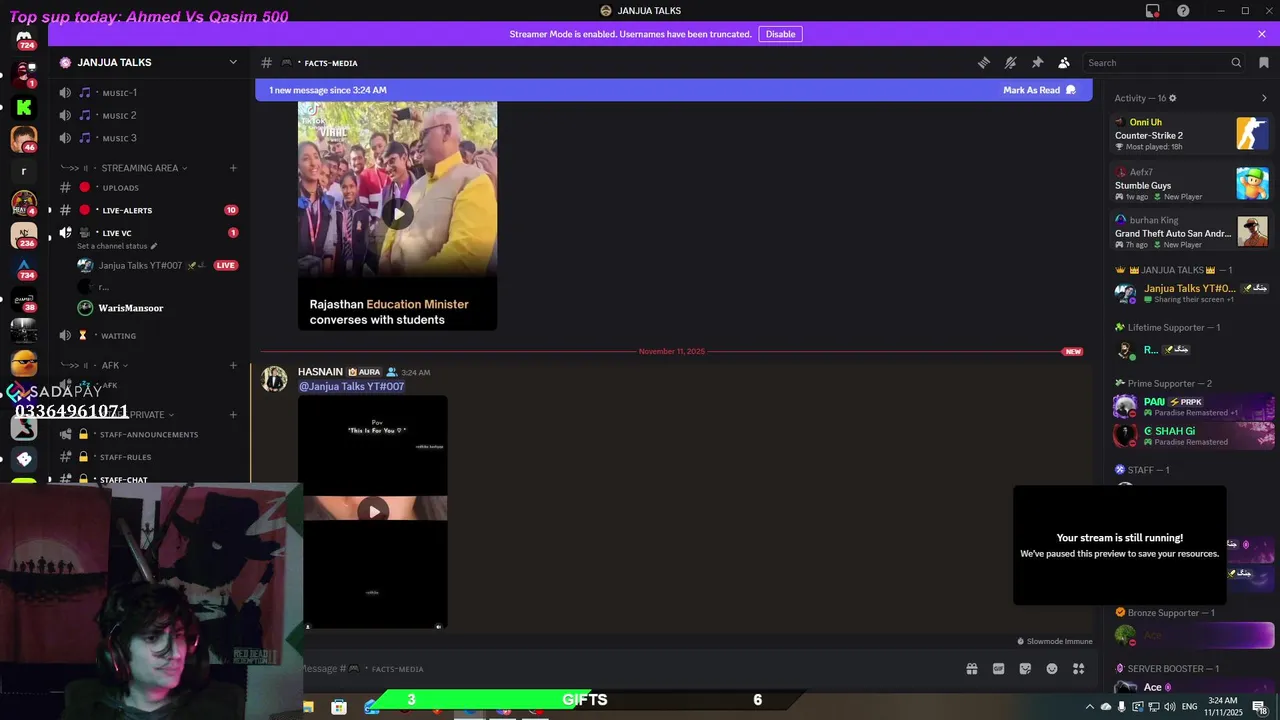The width and height of the screenshot is (1280, 720).
Task: Open the apps launcher icon in message bar
Action: point(1078,669)
